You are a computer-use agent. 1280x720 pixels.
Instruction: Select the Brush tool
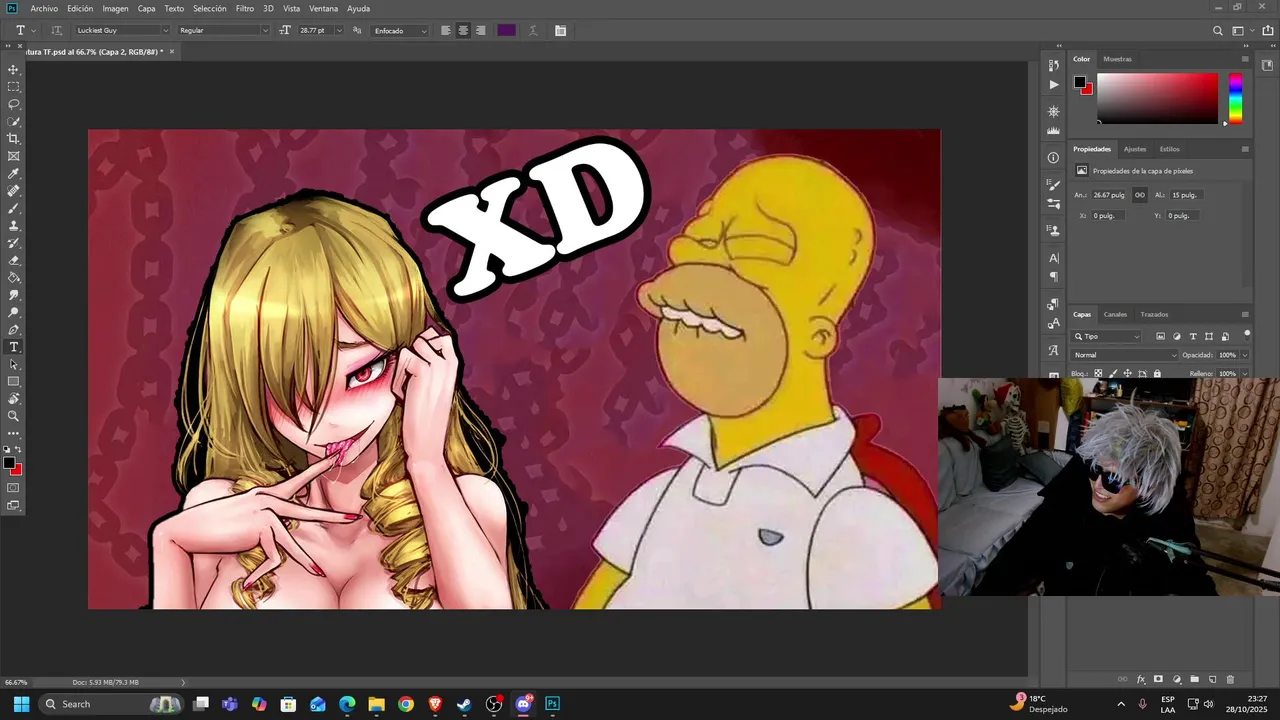pyautogui.click(x=14, y=208)
